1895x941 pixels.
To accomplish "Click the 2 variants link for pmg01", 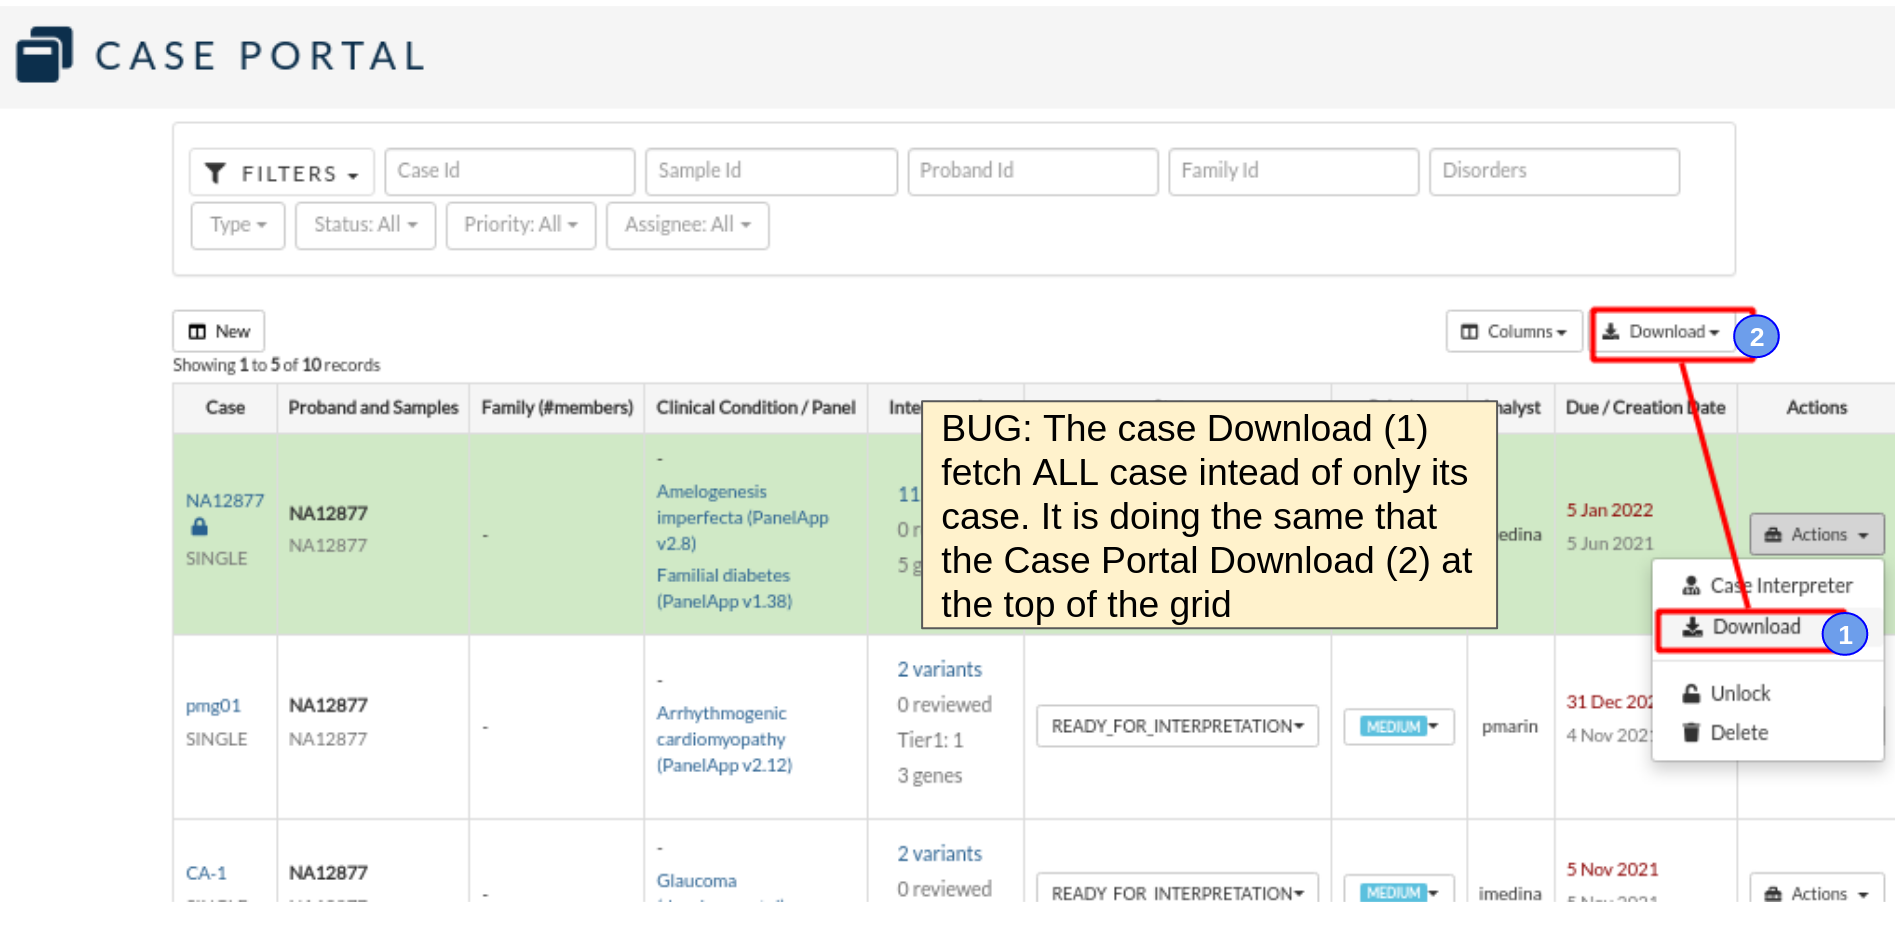I will point(938,669).
